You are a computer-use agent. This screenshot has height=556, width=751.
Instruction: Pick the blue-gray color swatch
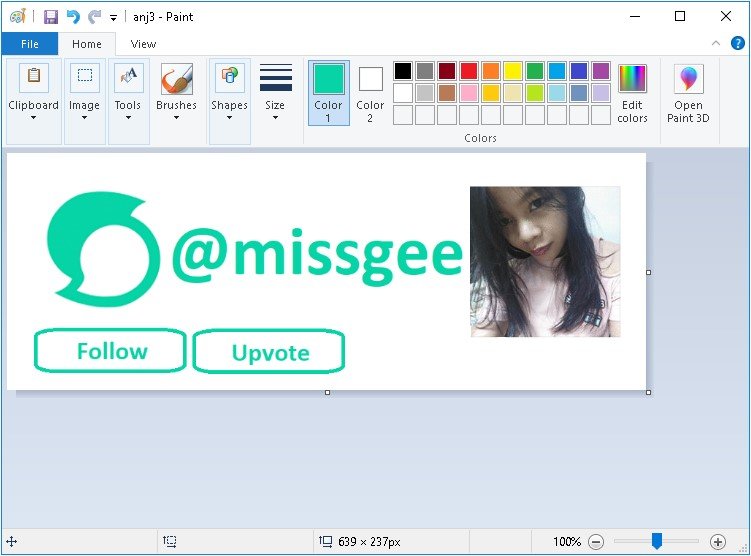coord(579,93)
